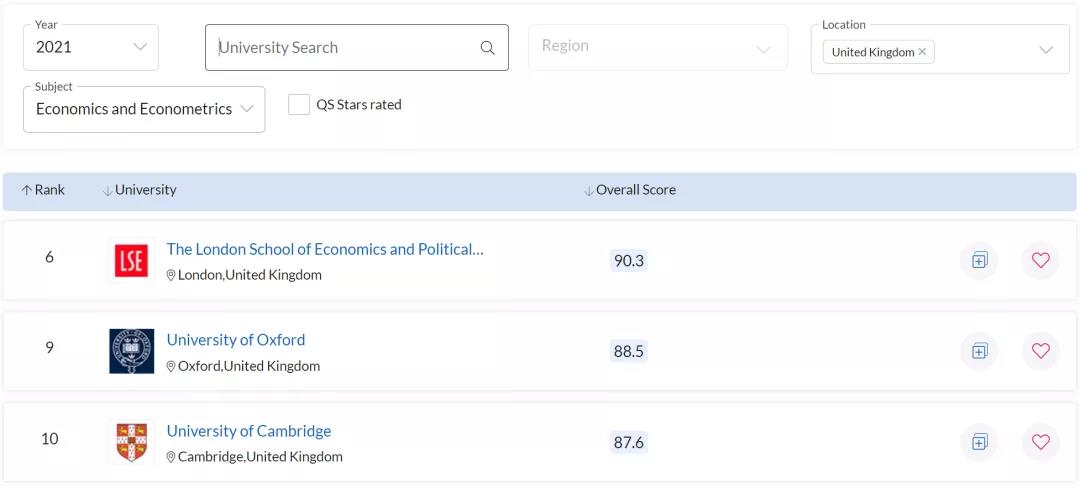Add LSE to the compare list

(979, 260)
